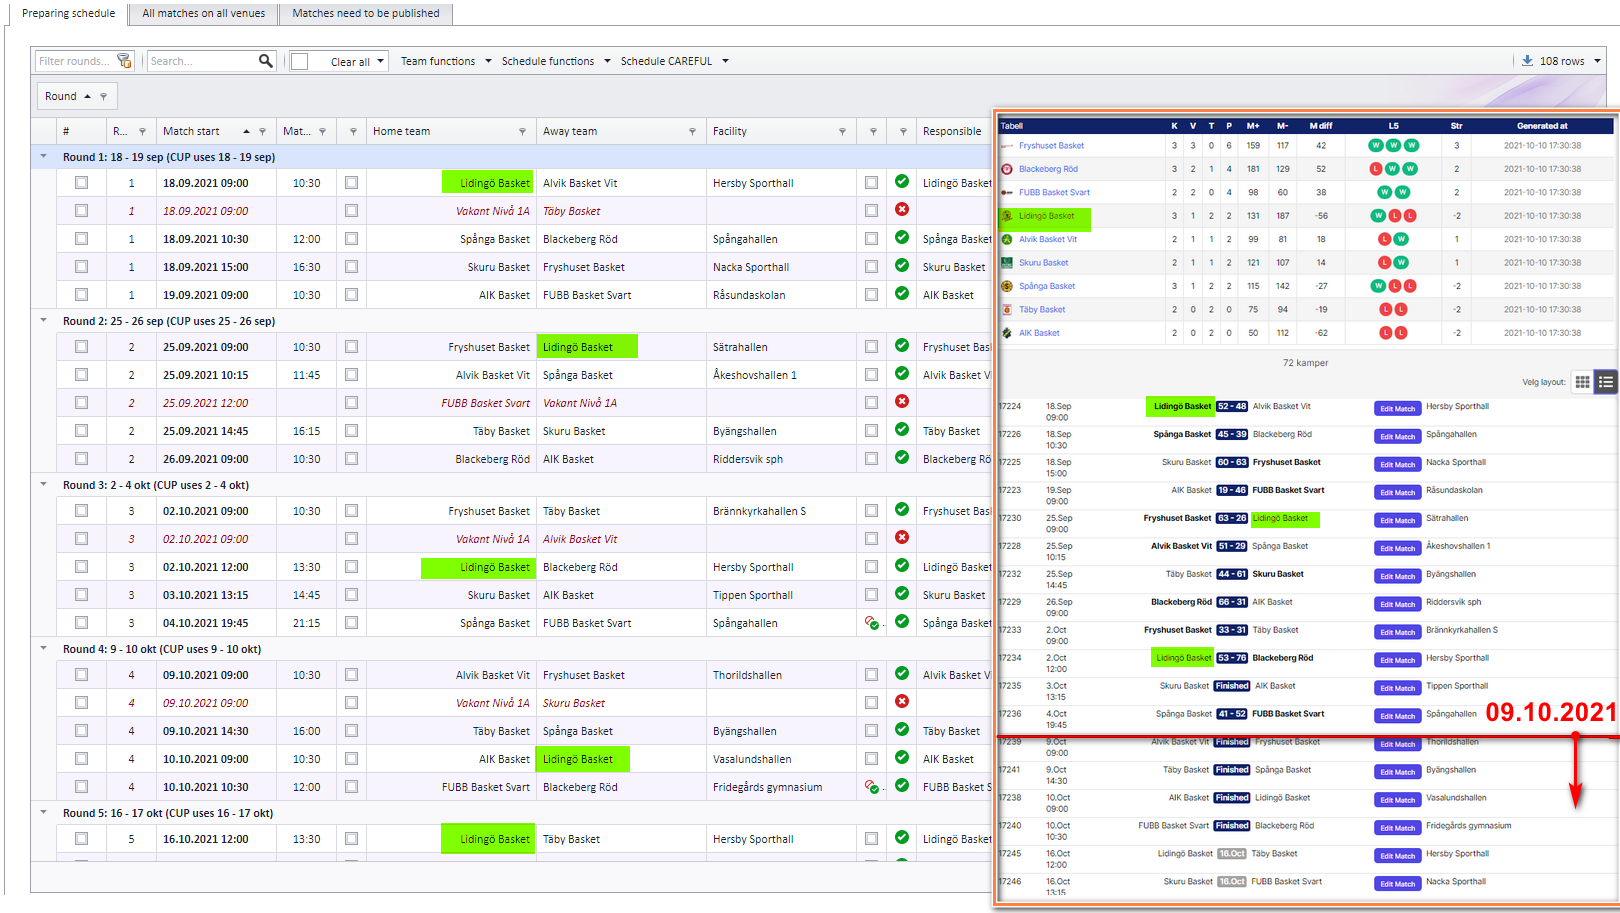Switch to Matches need to be published tab
The height and width of the screenshot is (913, 1620).
click(x=366, y=14)
